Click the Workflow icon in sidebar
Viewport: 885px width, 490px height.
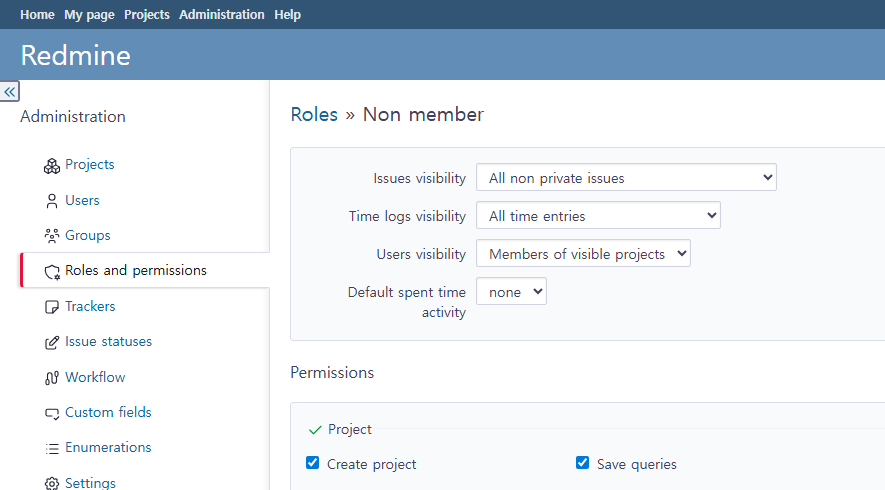[52, 378]
